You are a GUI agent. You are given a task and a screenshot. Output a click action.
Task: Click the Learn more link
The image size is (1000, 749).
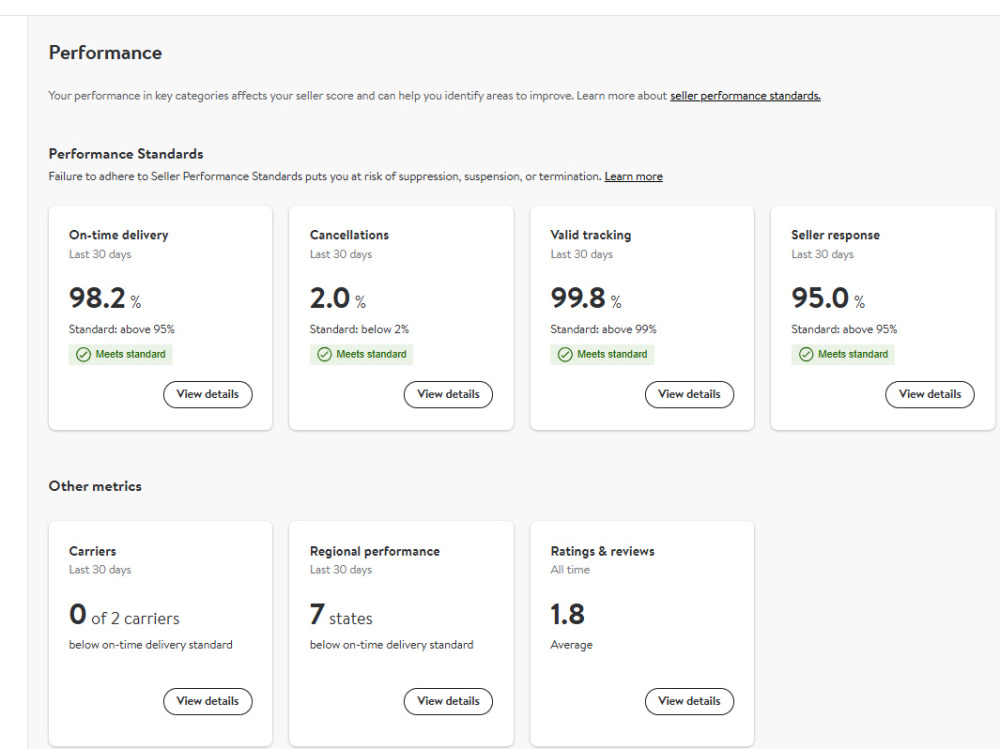click(x=633, y=177)
